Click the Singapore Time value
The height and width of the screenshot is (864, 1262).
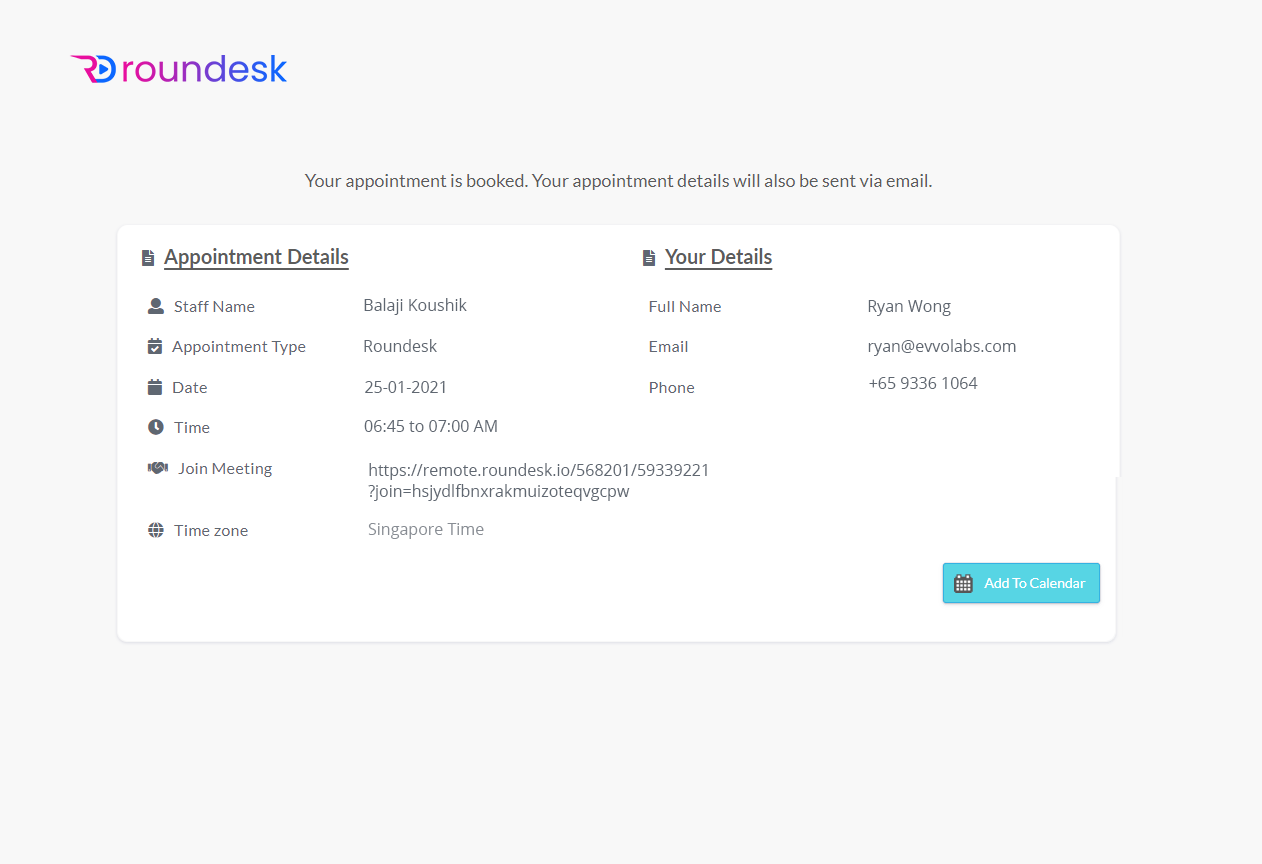(x=426, y=529)
